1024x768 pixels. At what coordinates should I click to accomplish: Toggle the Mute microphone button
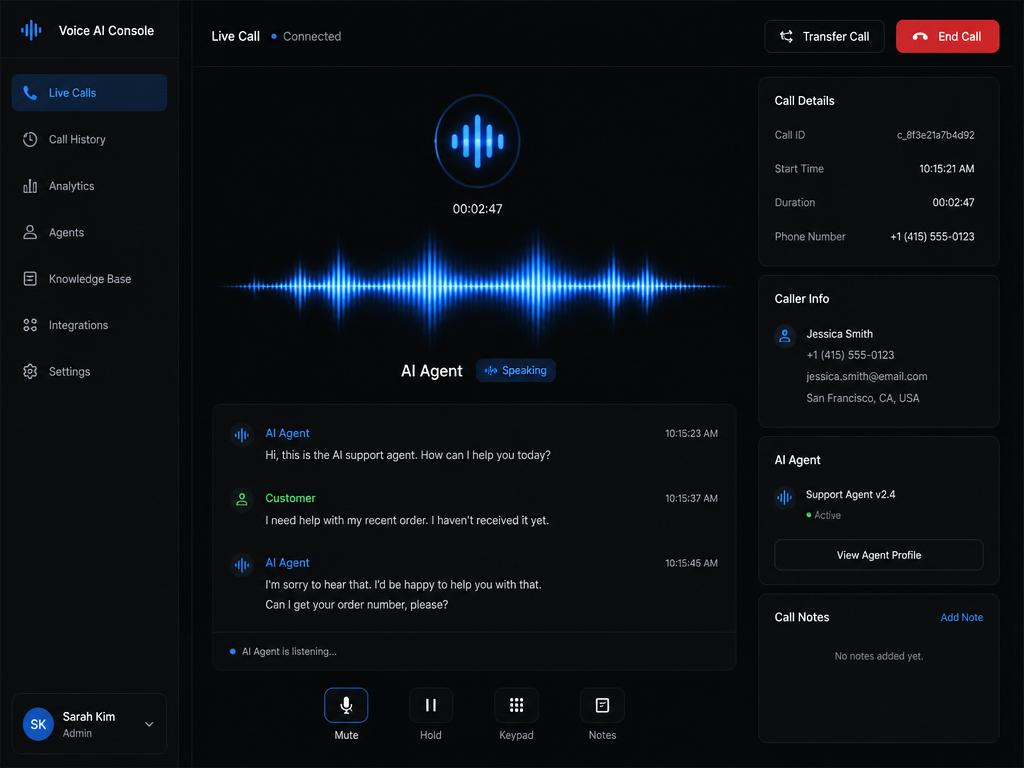coord(346,705)
